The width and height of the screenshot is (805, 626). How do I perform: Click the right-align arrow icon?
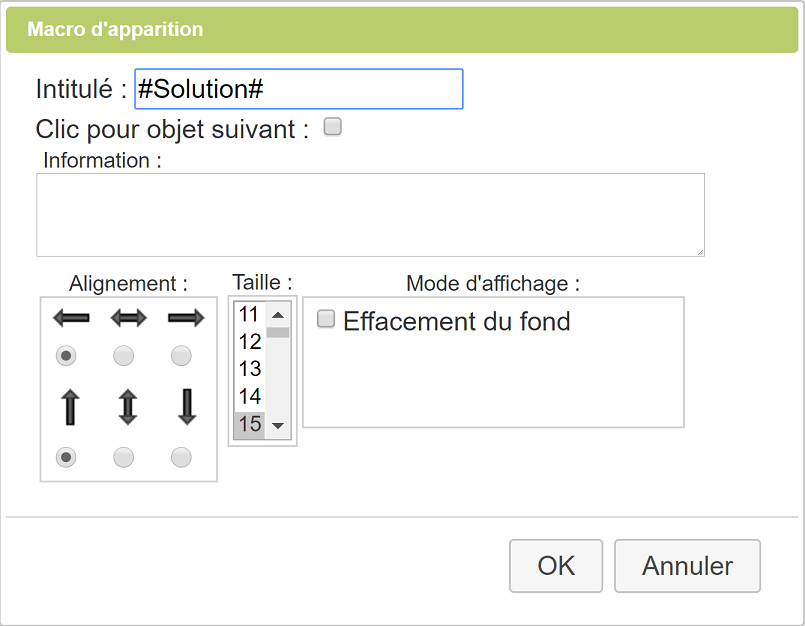coord(186,319)
